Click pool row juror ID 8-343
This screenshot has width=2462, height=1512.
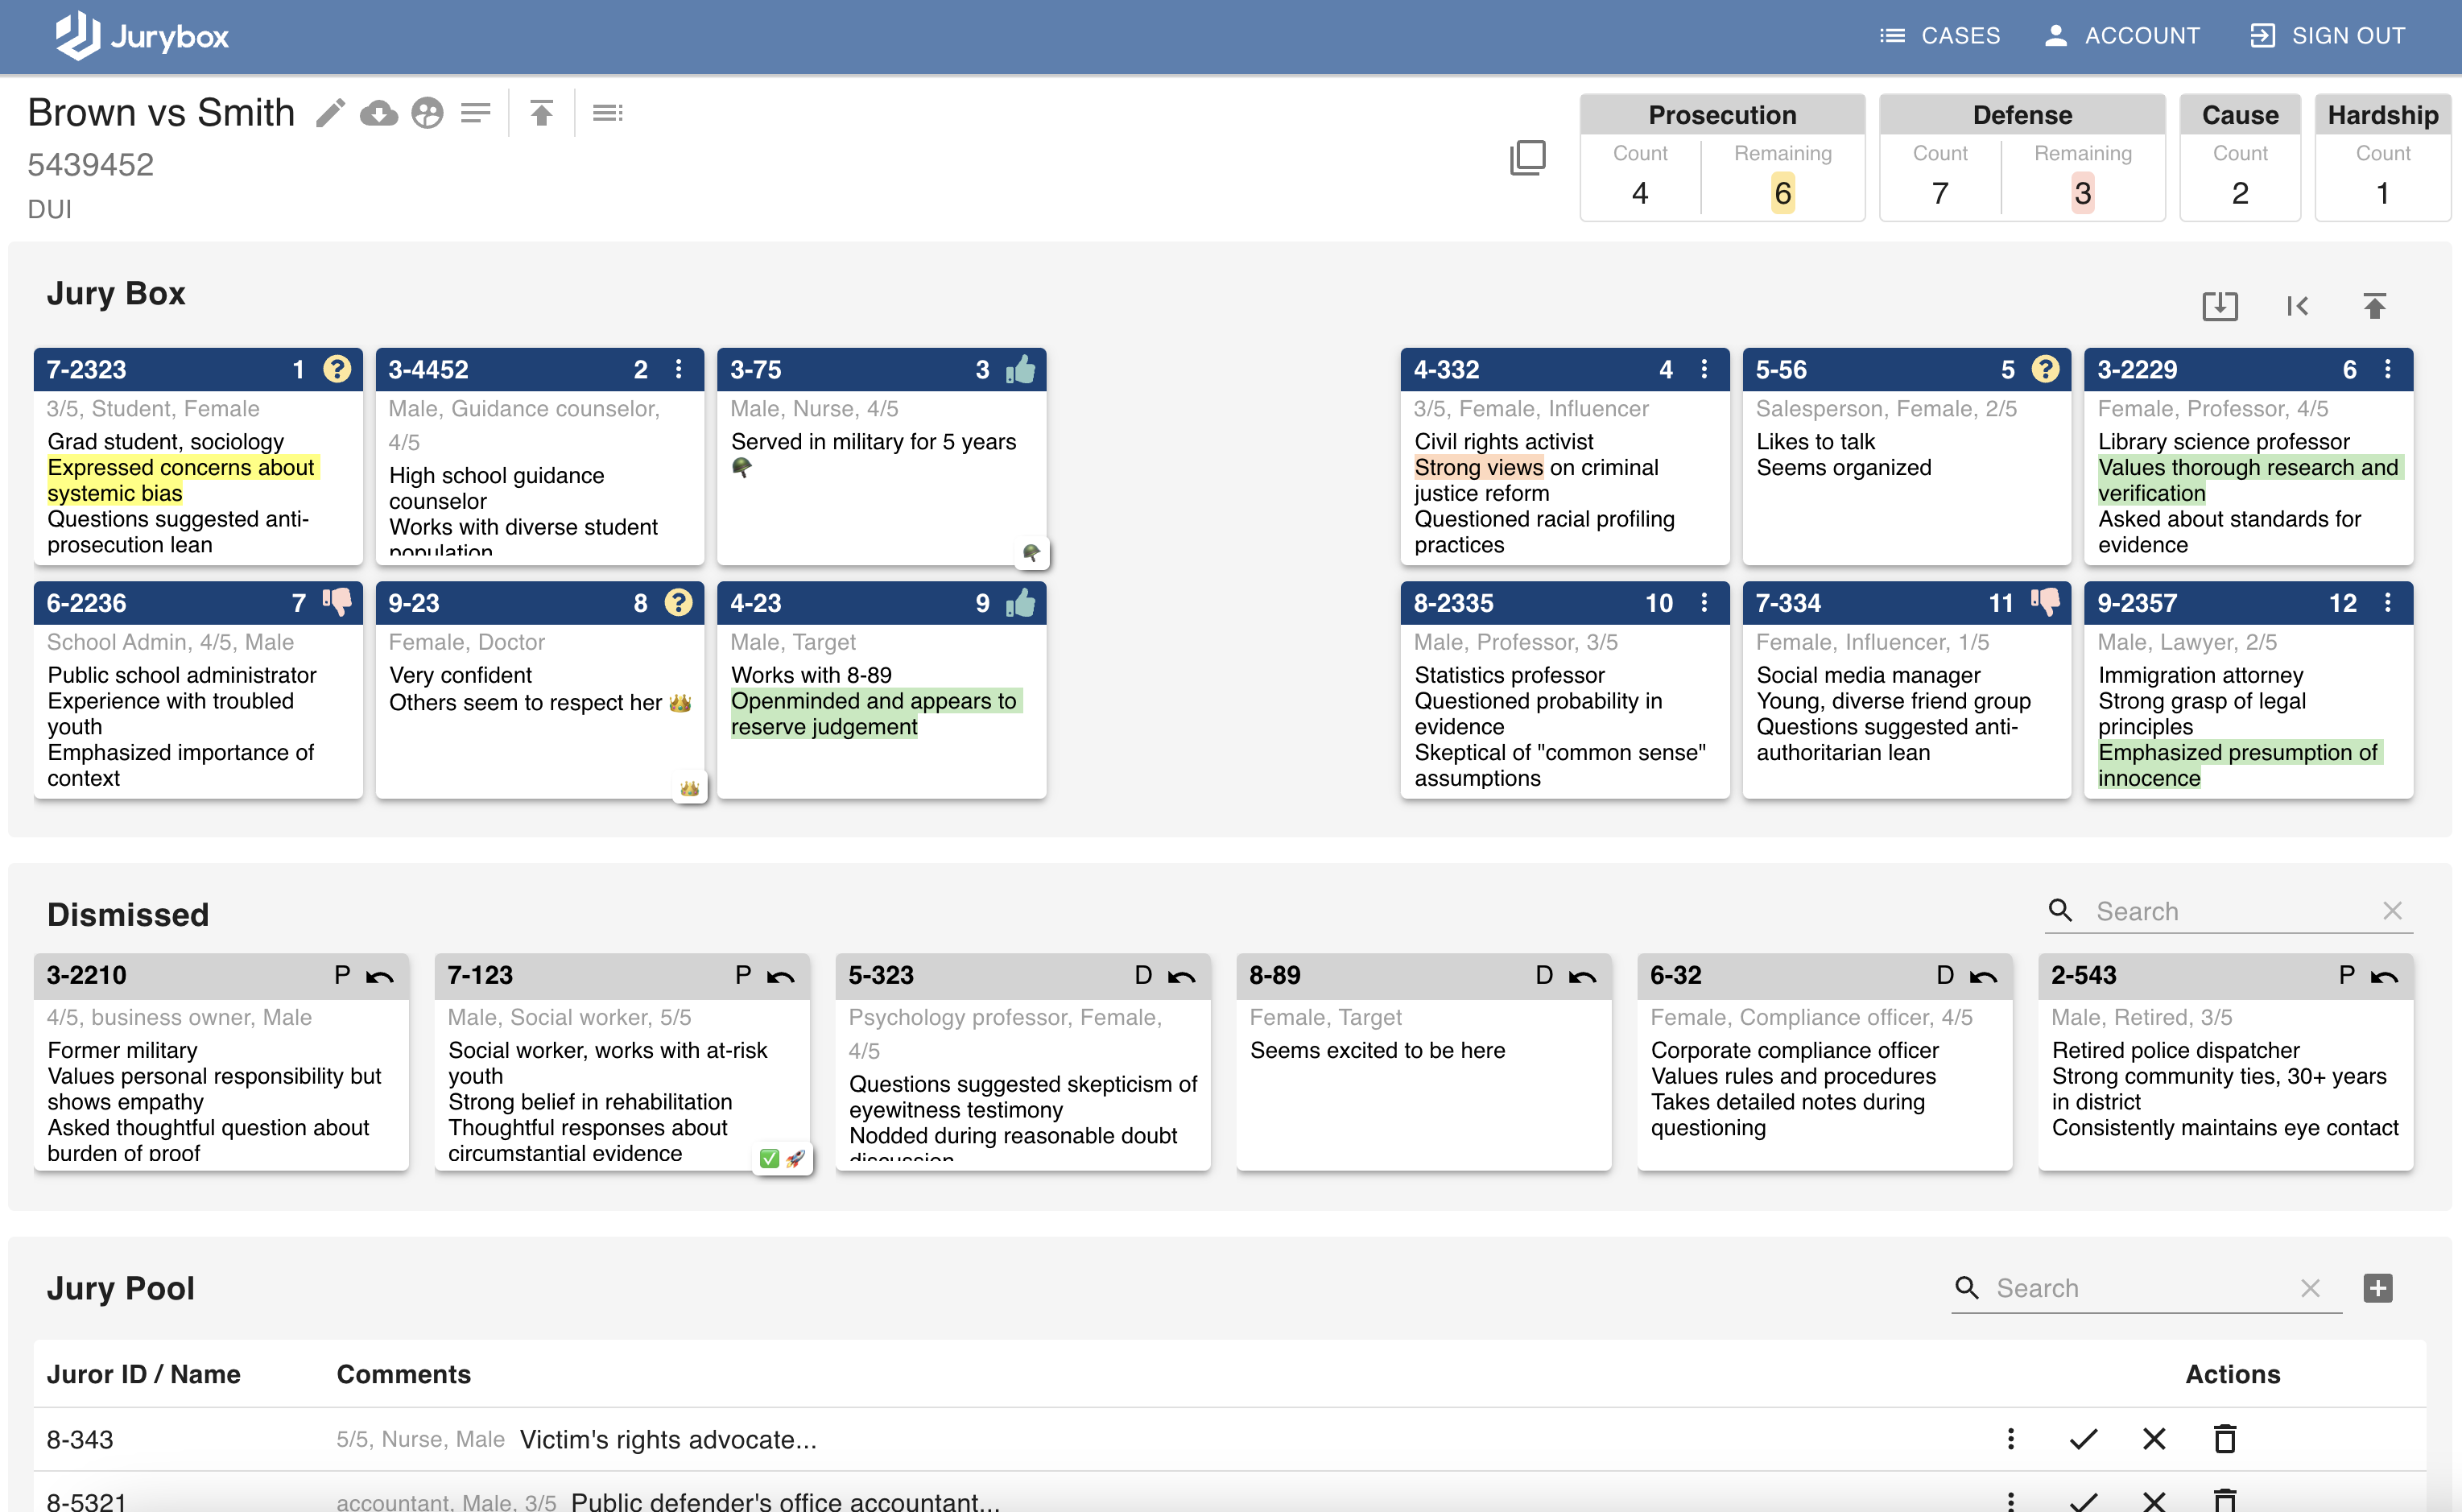(80, 1439)
